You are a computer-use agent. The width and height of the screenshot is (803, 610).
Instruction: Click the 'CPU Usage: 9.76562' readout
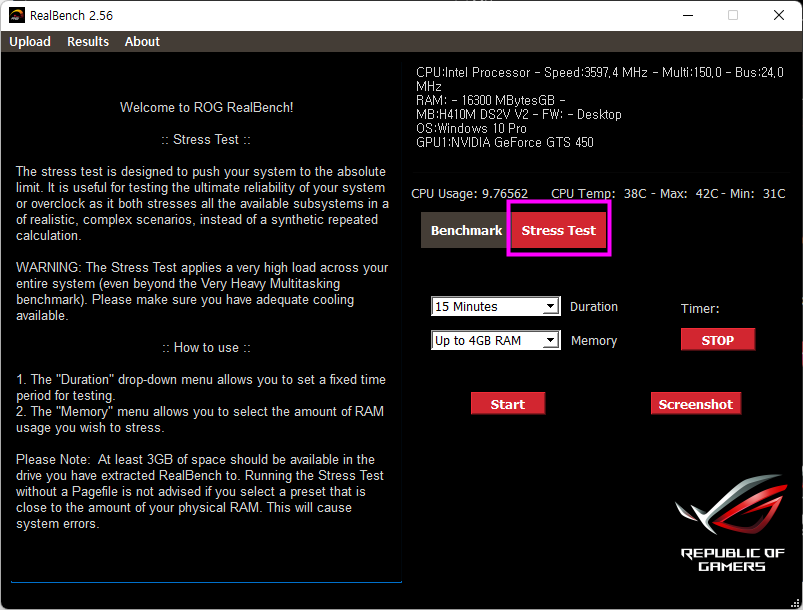[x=469, y=194]
